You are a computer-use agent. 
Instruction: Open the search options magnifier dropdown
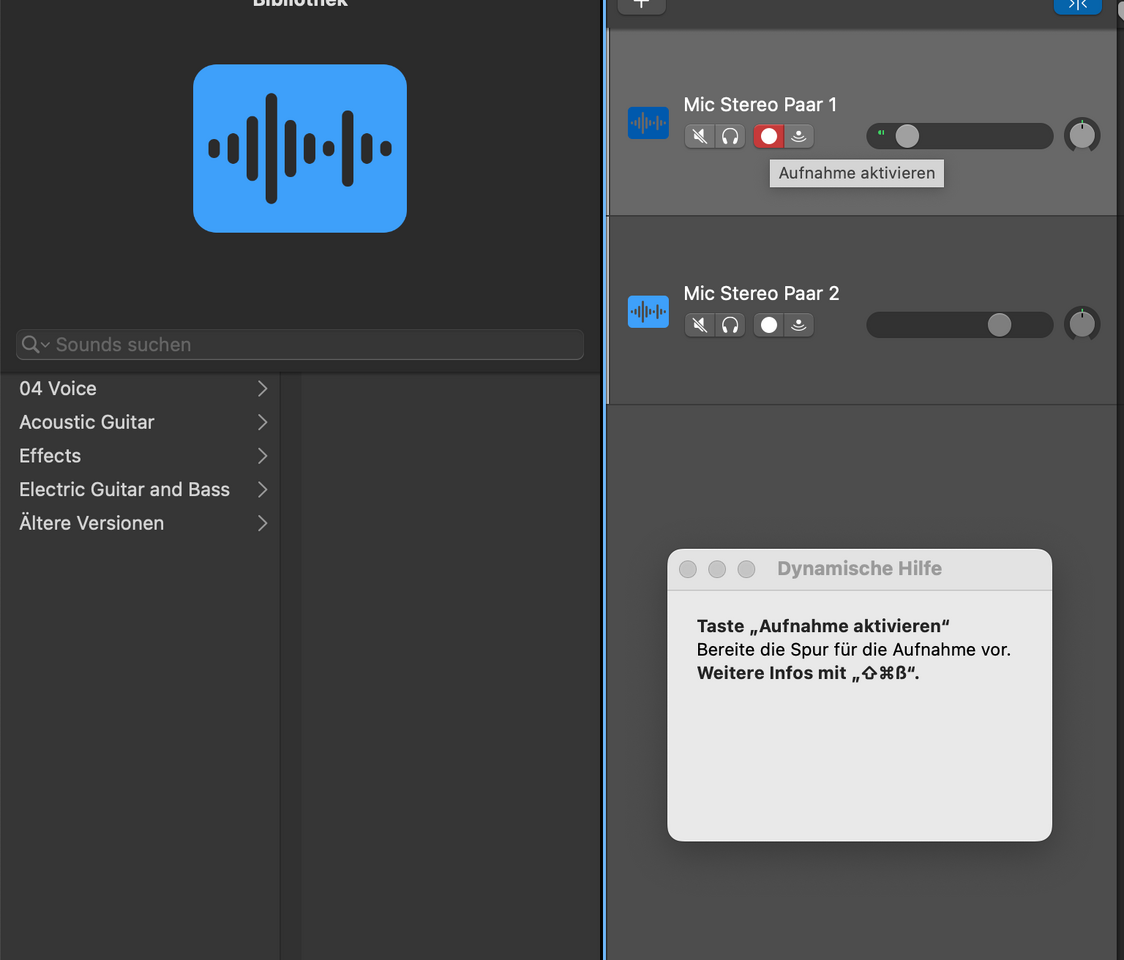(x=34, y=345)
